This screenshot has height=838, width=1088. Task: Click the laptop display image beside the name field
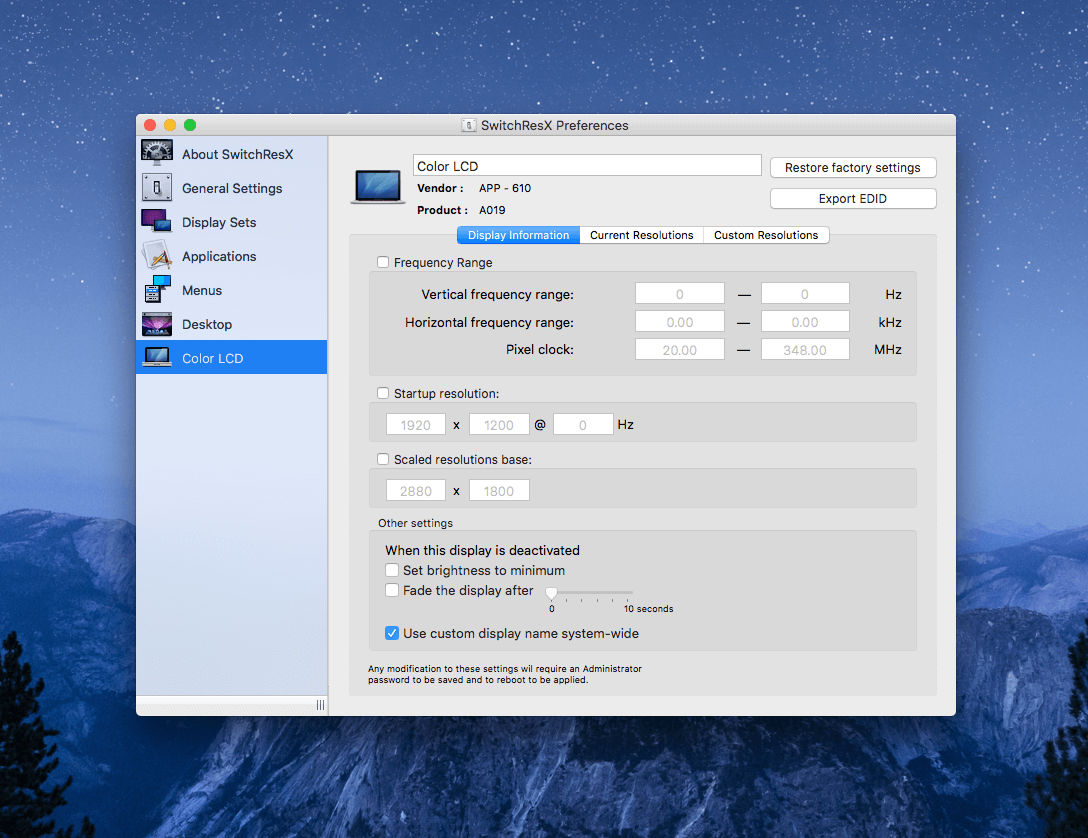tap(377, 187)
